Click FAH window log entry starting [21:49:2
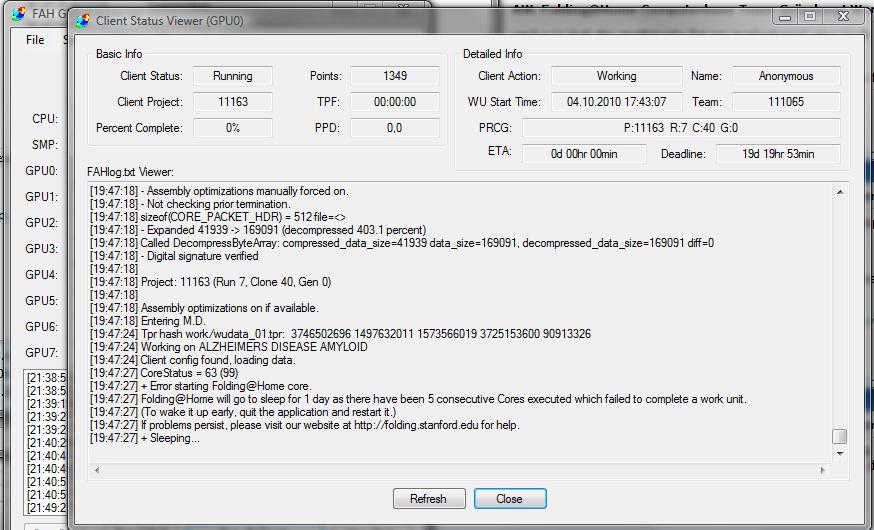This screenshot has height=530, width=874. (46, 508)
